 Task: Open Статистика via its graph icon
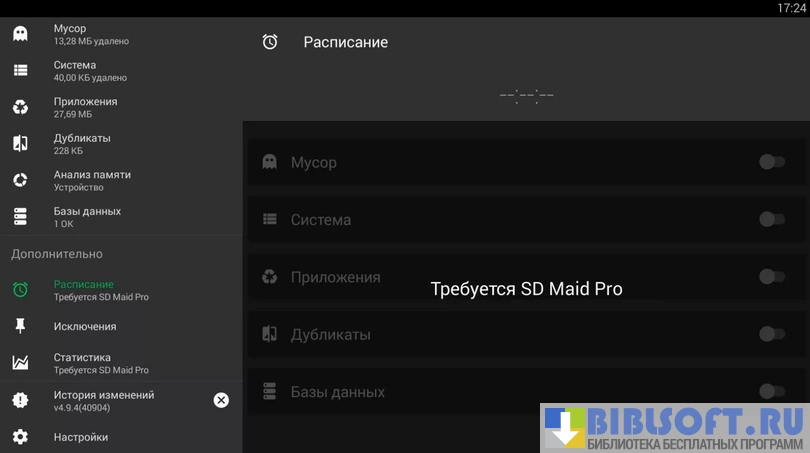(x=20, y=363)
